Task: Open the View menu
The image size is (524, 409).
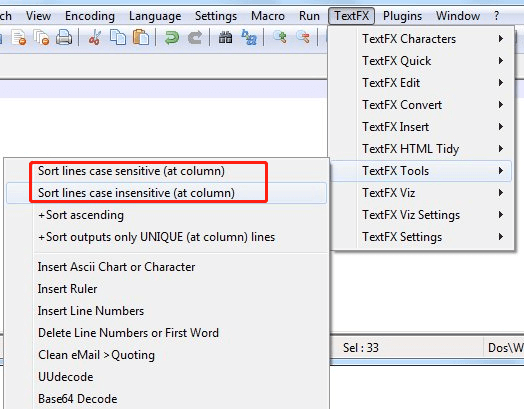Action: point(38,16)
